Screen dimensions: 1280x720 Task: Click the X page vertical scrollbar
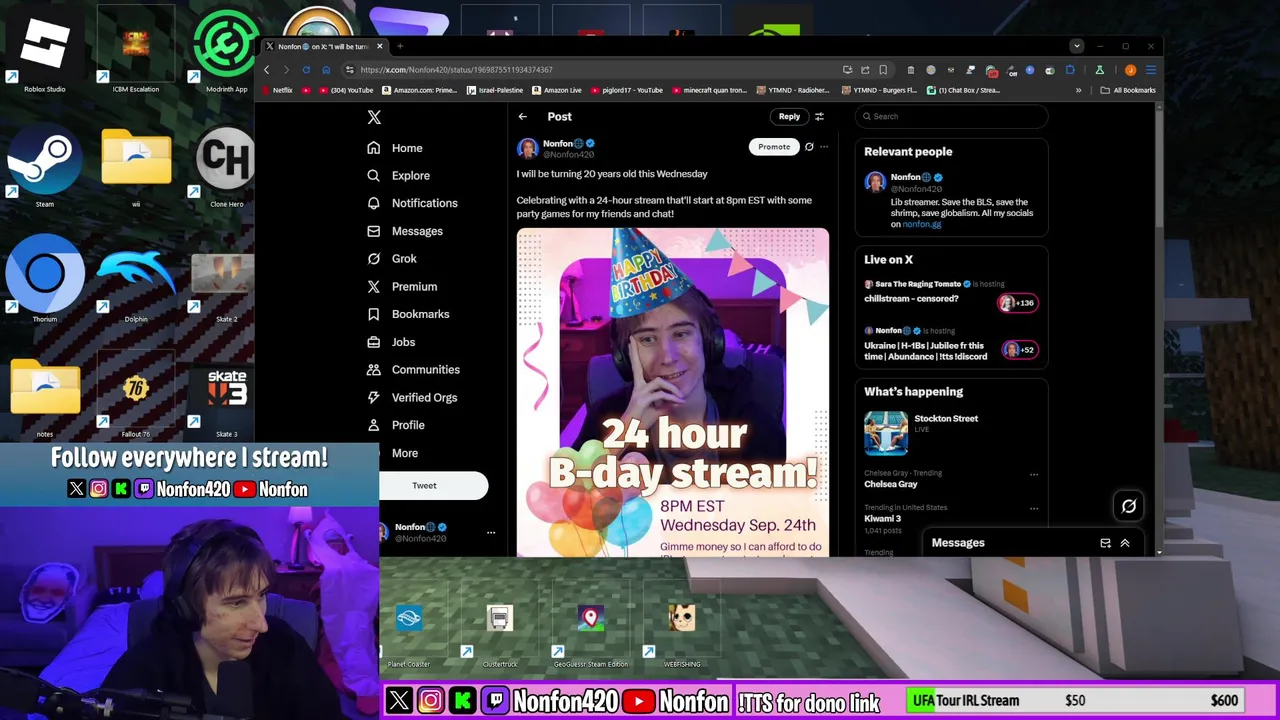(1159, 165)
